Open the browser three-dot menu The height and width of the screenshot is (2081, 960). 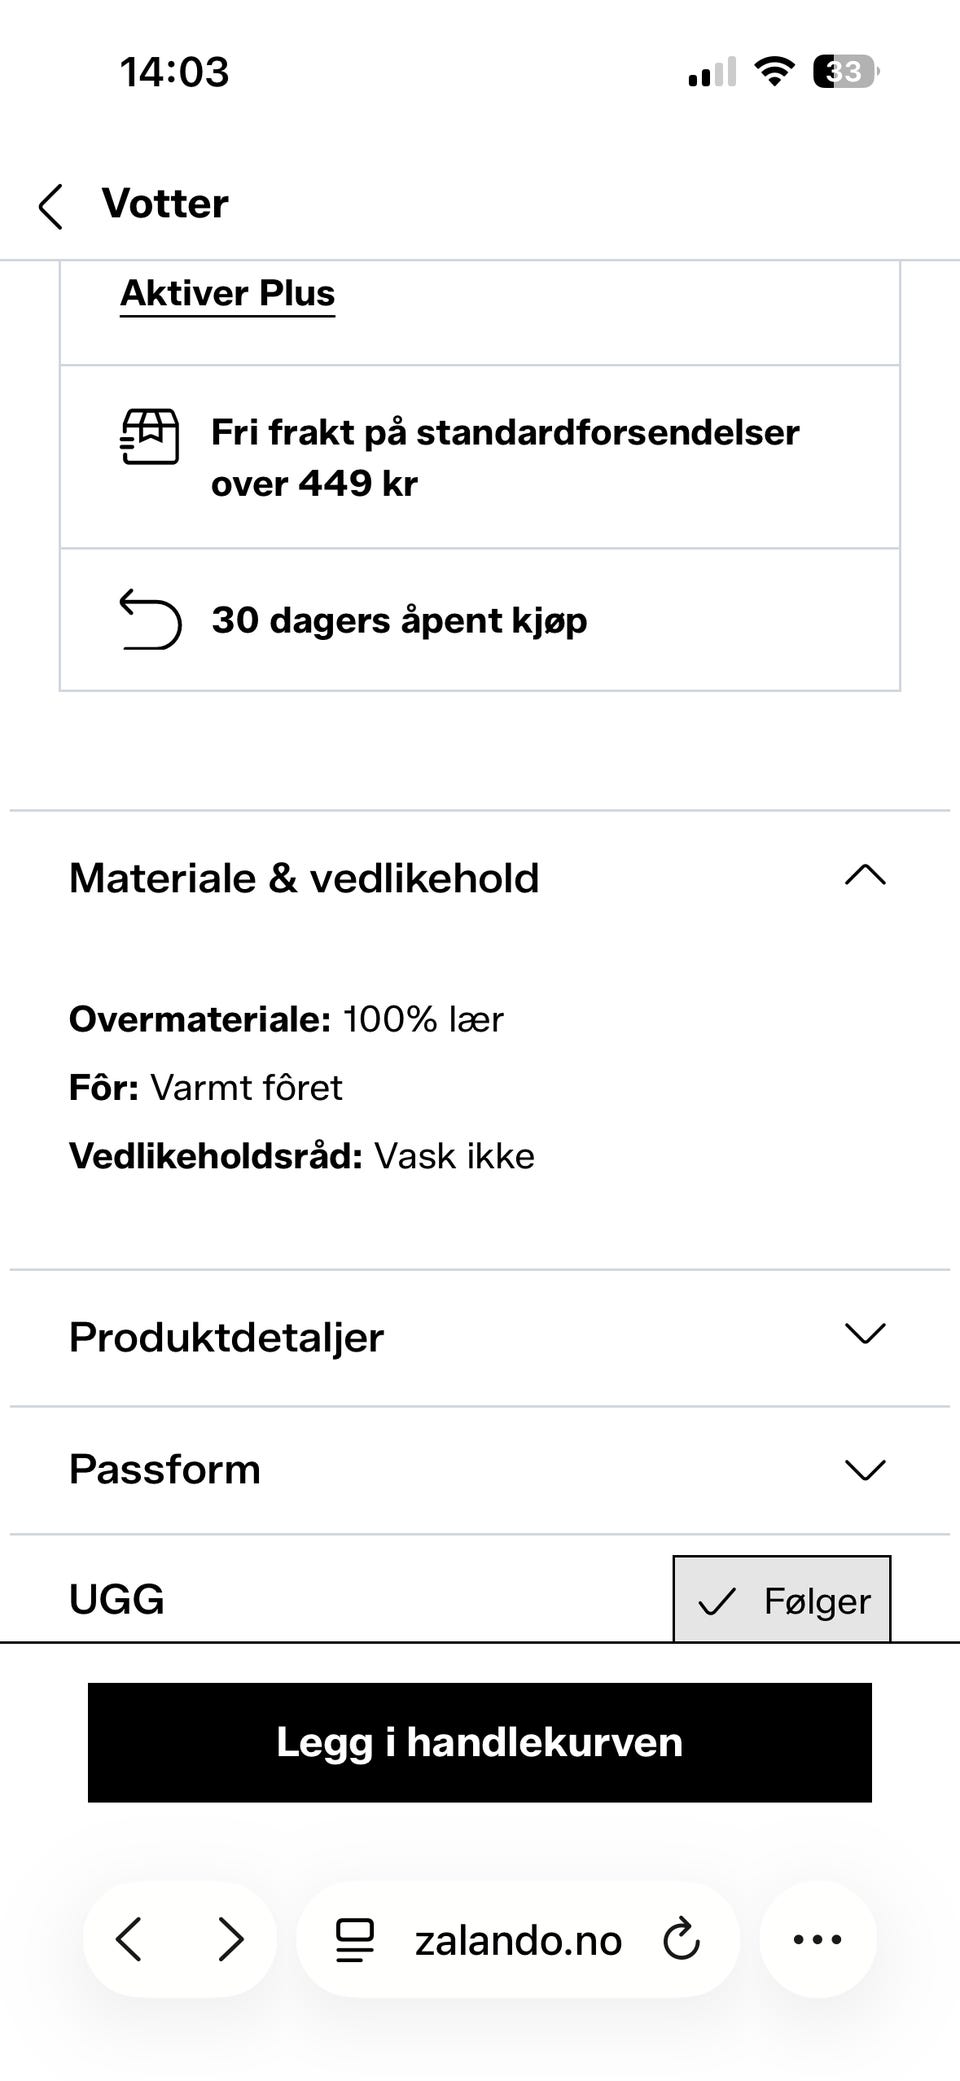click(817, 1939)
